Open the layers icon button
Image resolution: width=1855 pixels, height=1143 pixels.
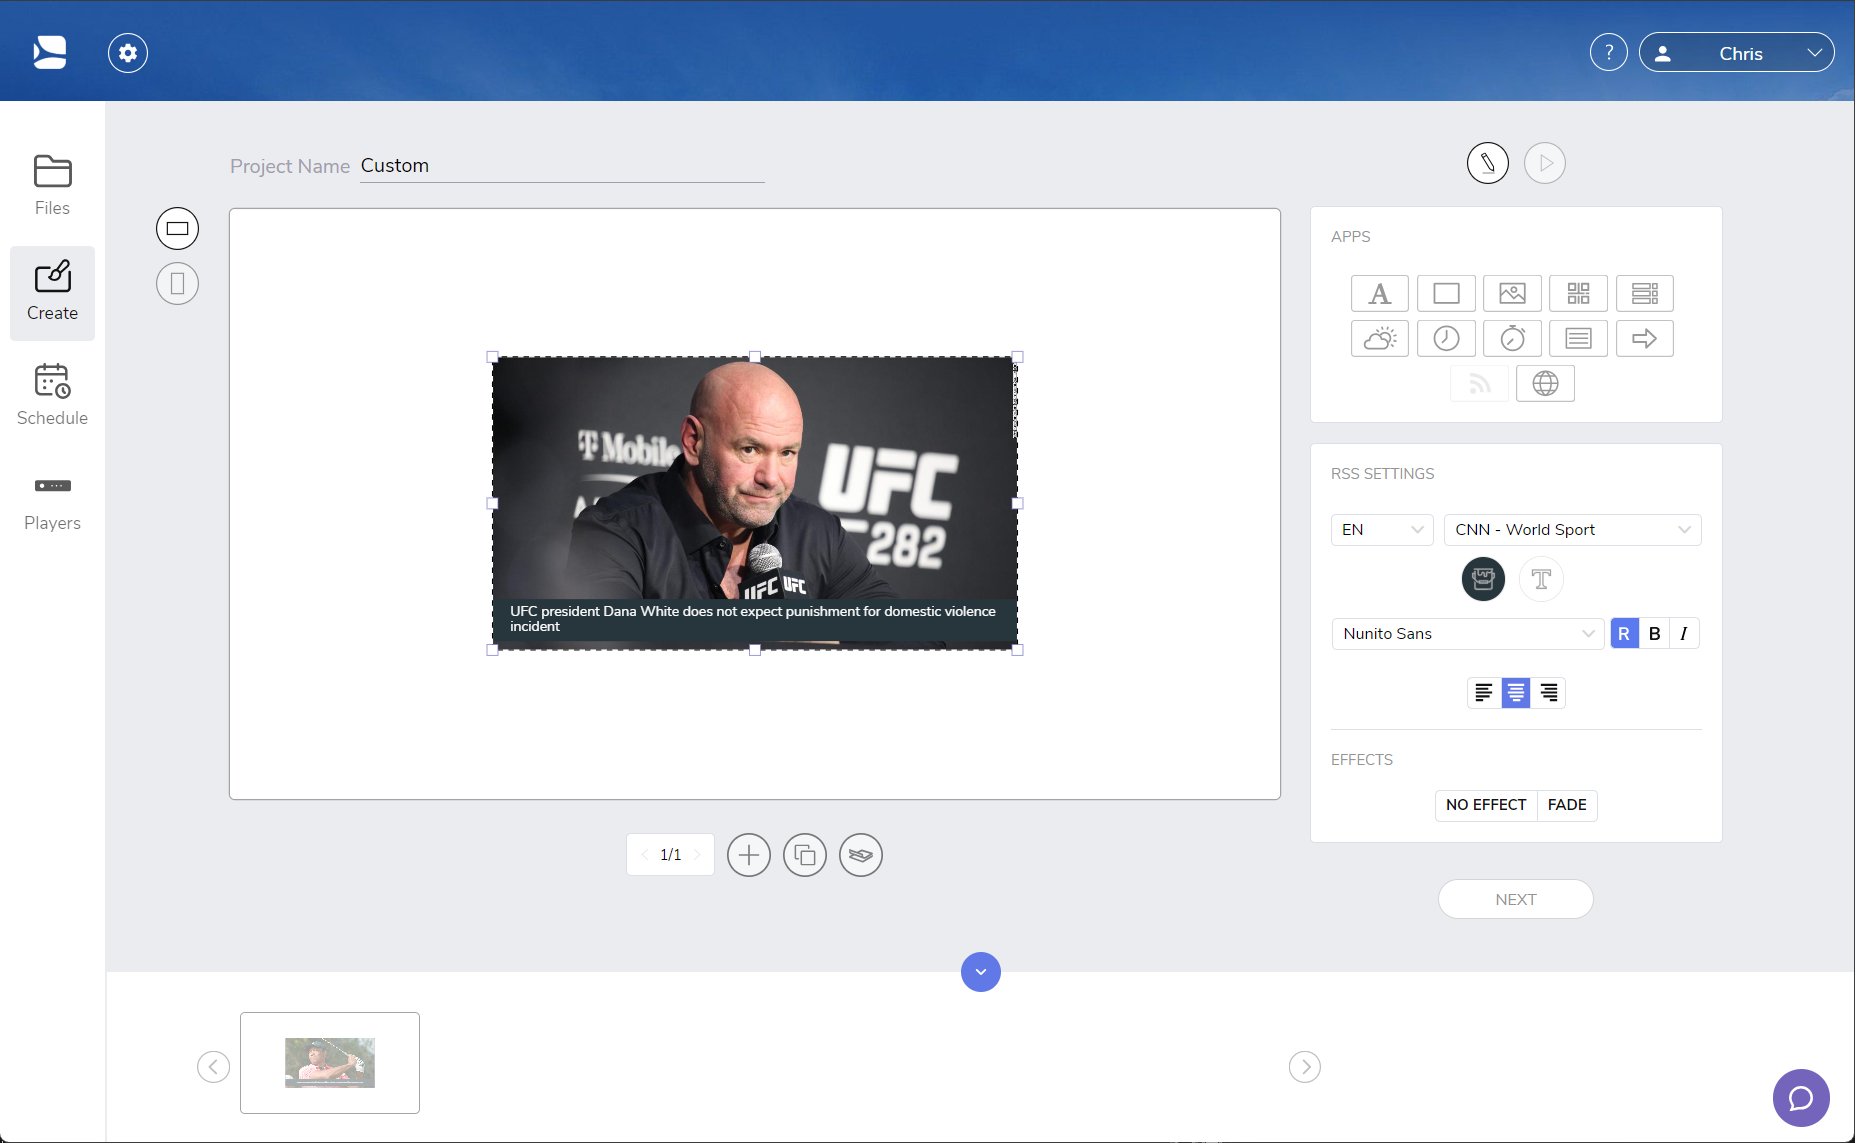[860, 855]
